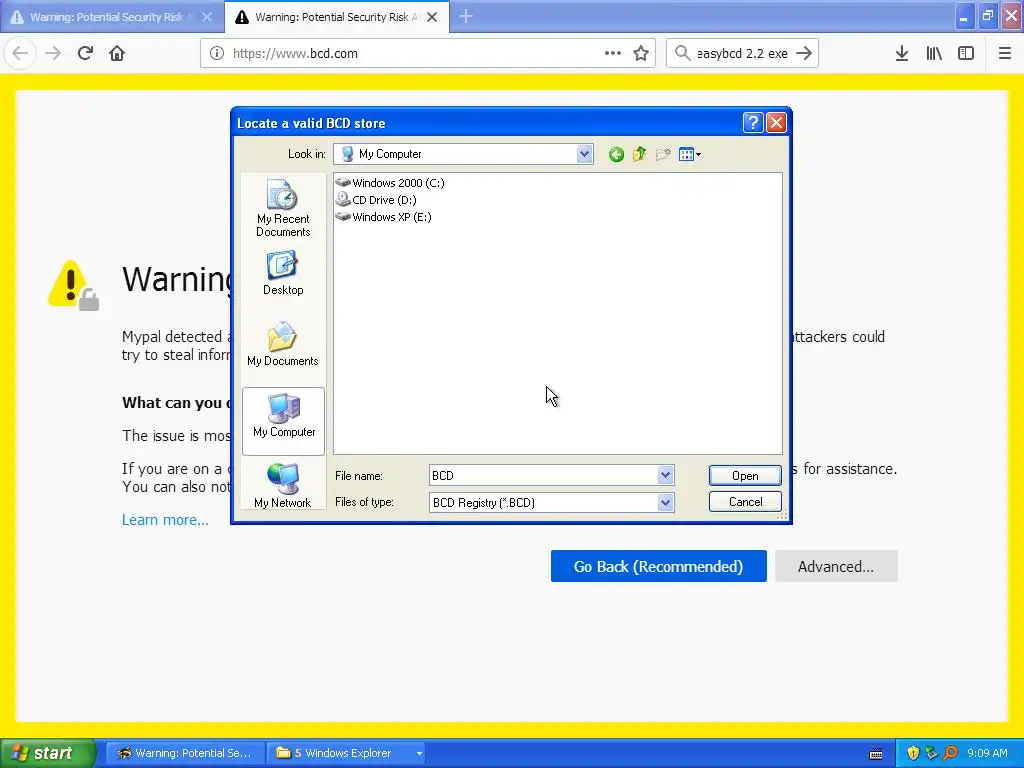Click the security shield tray icon
The width and height of the screenshot is (1024, 768).
913,753
